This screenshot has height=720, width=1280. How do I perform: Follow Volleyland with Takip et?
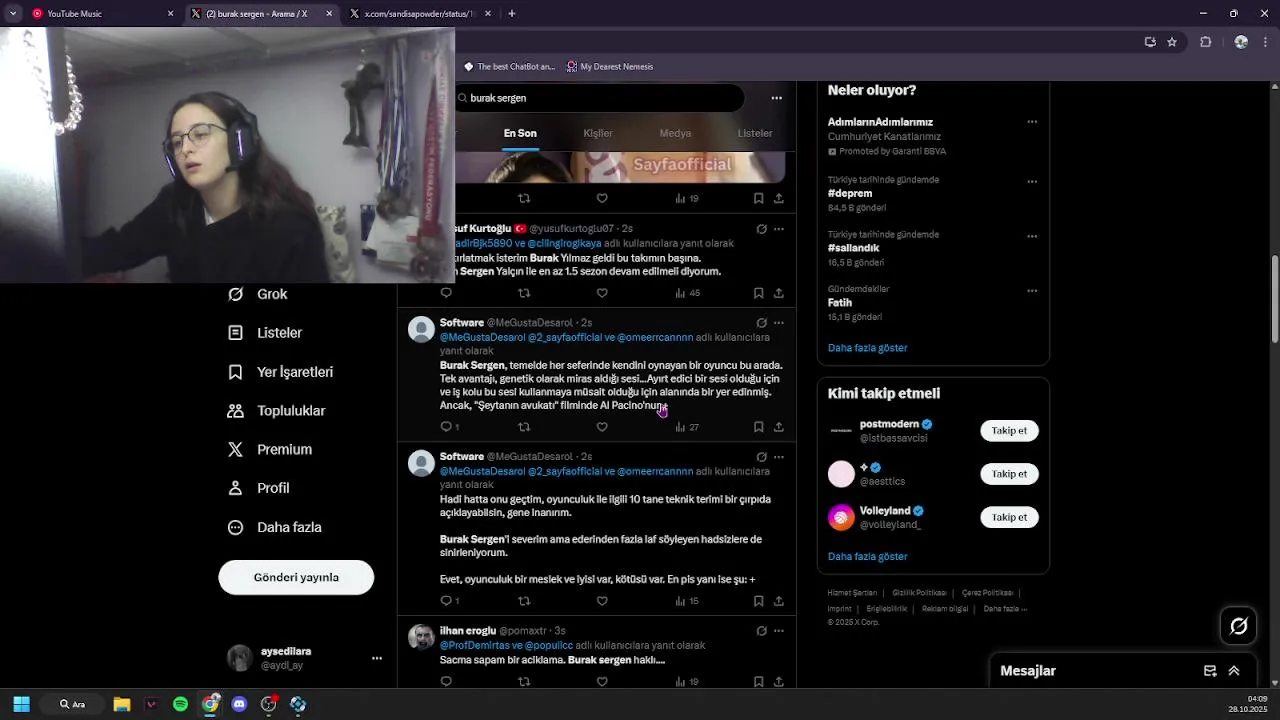point(1009,517)
